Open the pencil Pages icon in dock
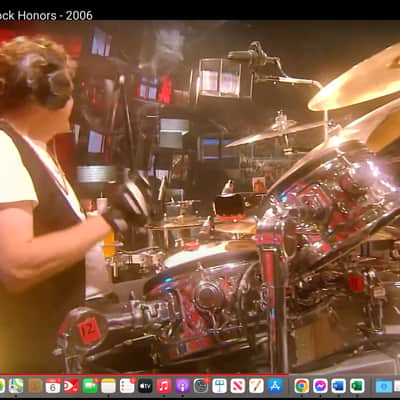The height and width of the screenshot is (400, 400). tap(256, 386)
